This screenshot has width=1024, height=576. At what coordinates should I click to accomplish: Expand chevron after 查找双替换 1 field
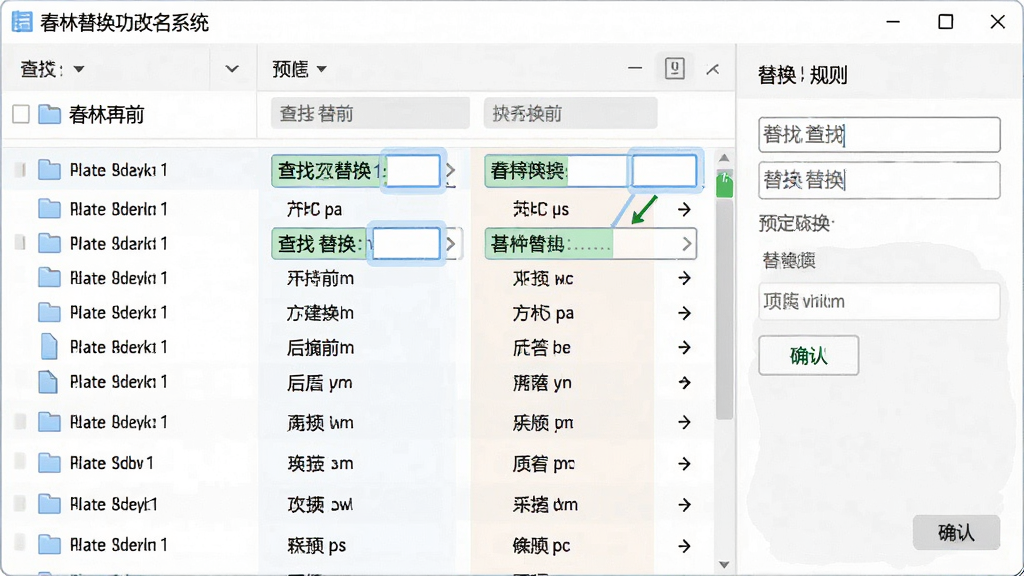(x=451, y=171)
